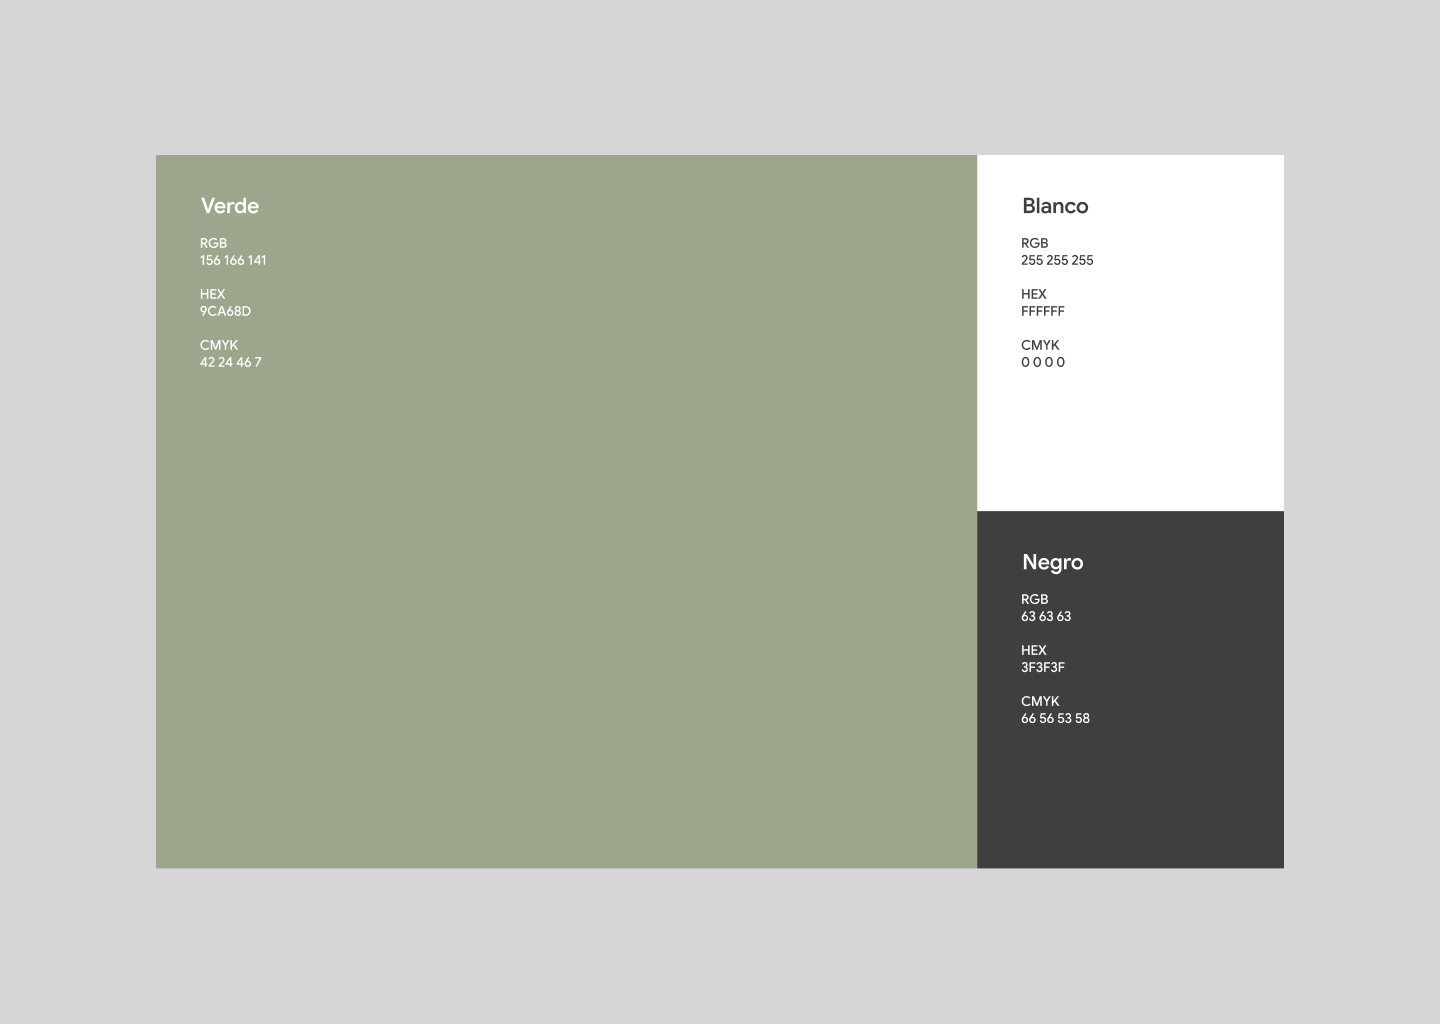Click the Negro heading text

(1052, 563)
